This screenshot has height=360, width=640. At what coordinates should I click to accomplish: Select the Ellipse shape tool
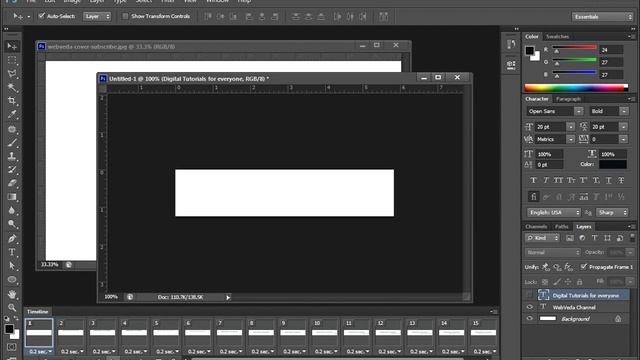[12, 280]
